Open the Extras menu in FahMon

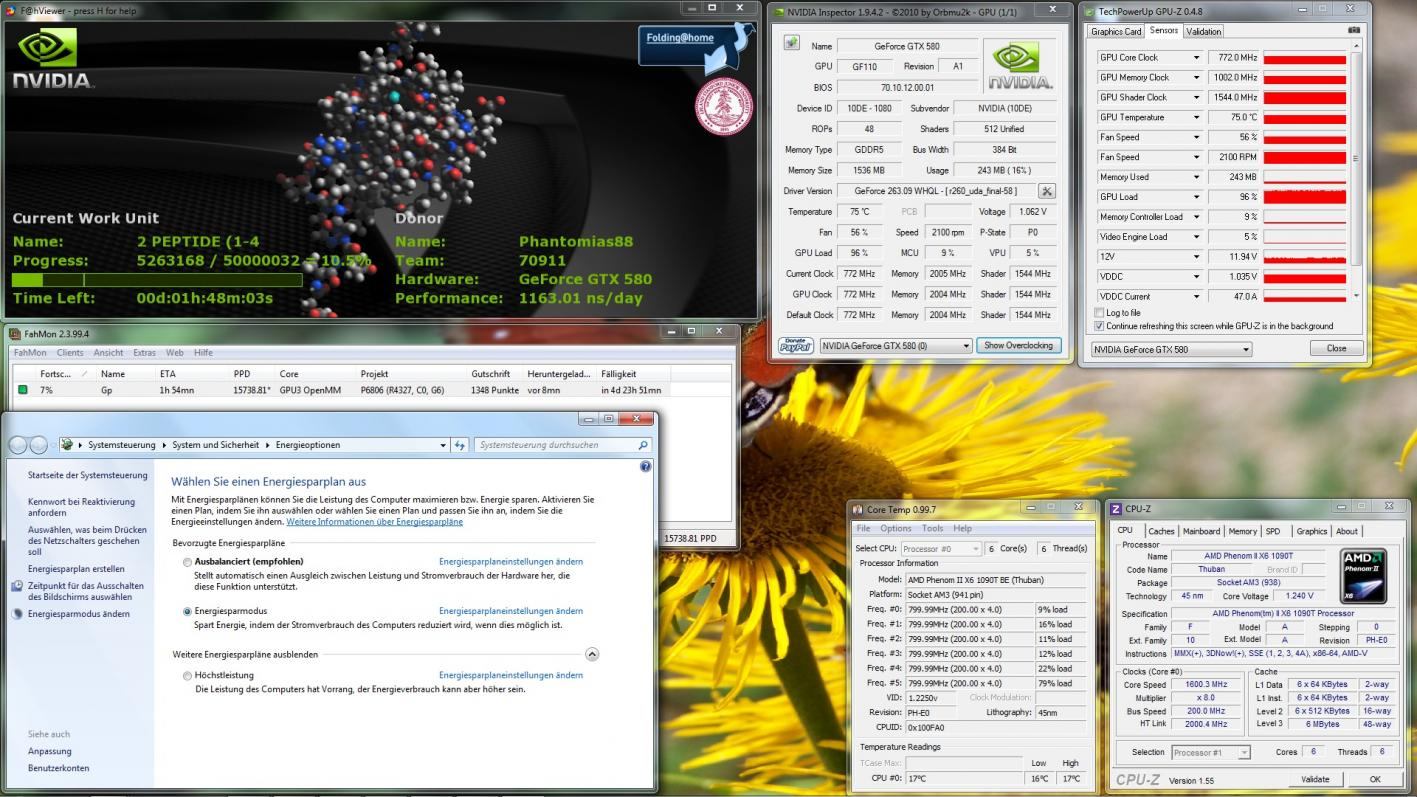[x=144, y=353]
